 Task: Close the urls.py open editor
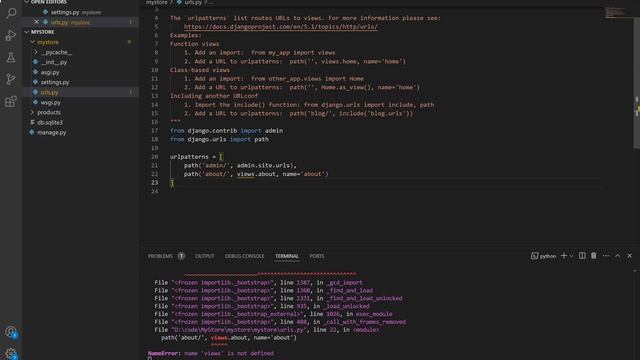pos(36,22)
